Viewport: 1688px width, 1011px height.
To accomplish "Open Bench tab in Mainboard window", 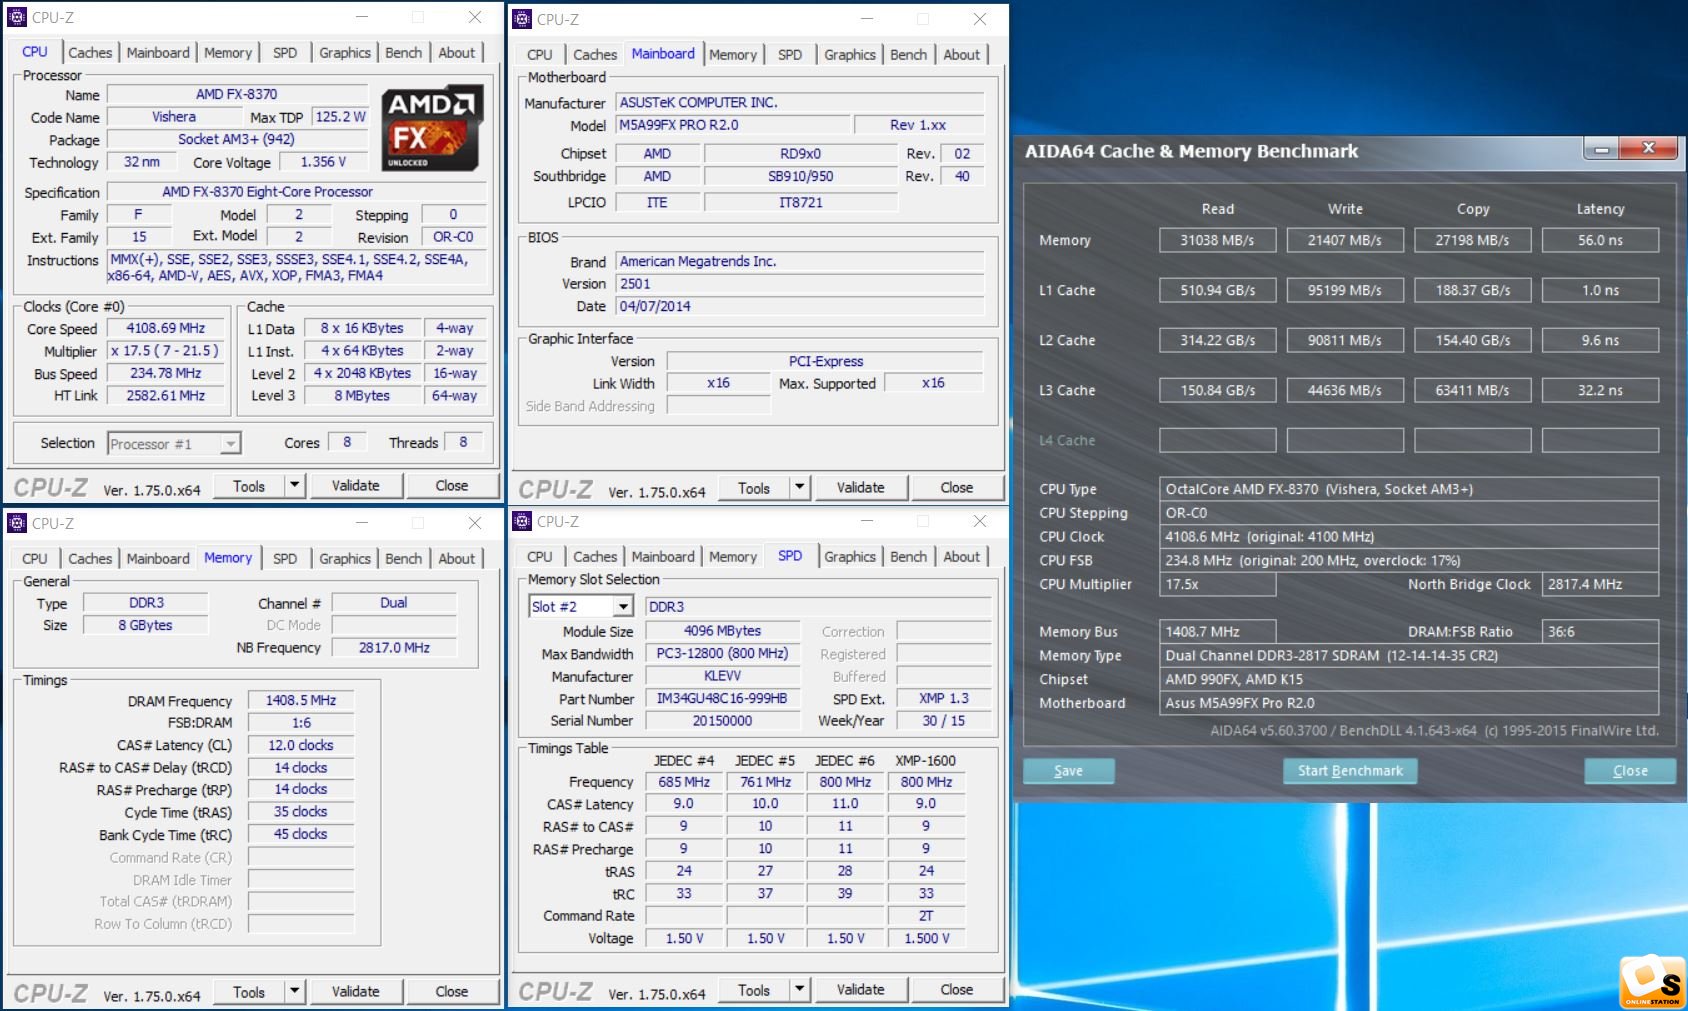I will pos(908,54).
